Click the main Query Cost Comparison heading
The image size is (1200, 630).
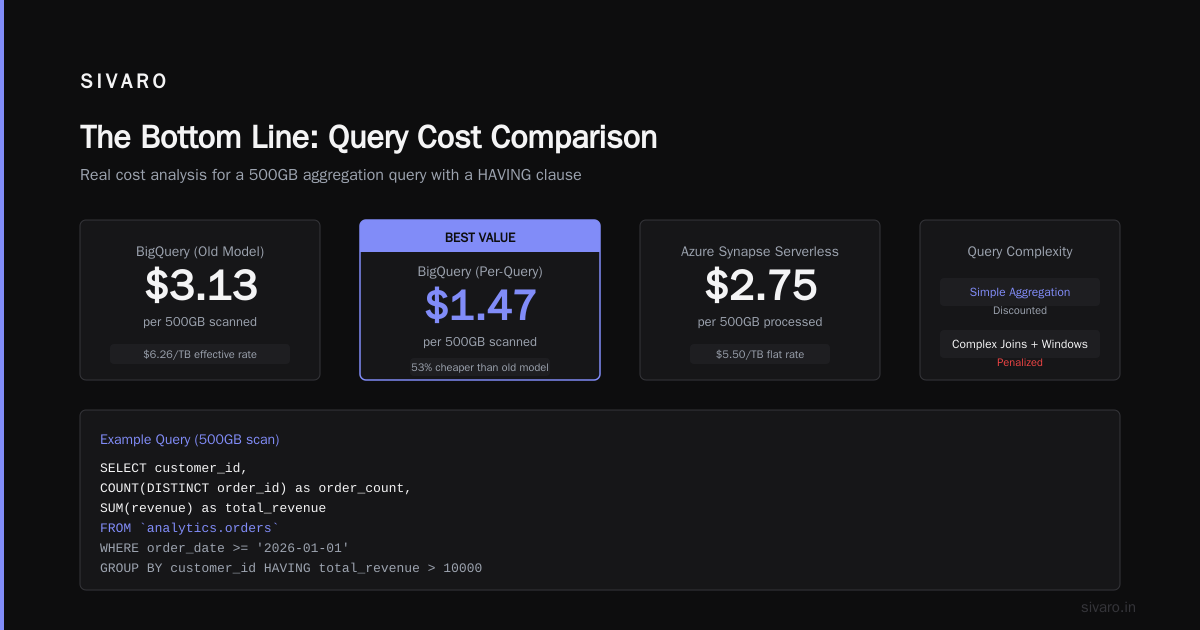tap(369, 137)
